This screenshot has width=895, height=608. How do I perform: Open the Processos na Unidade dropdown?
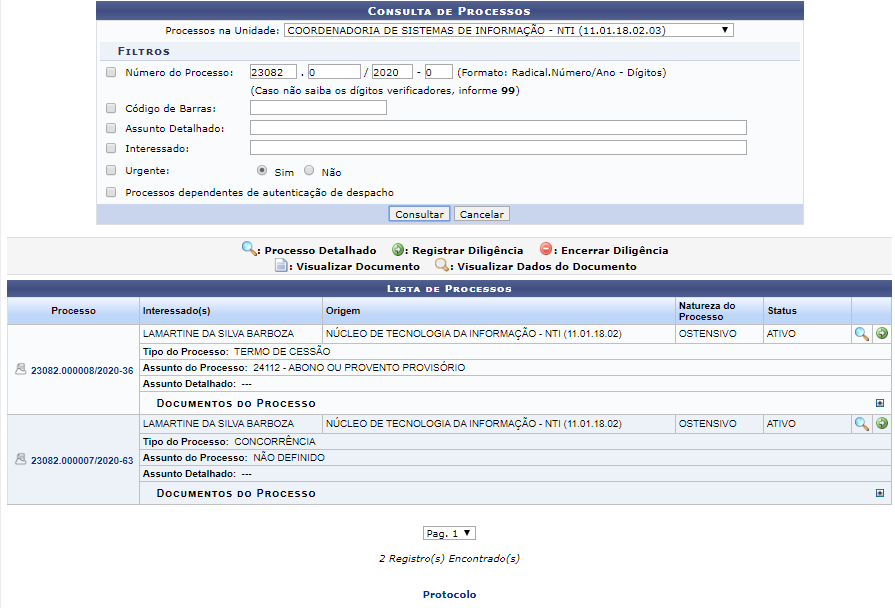point(508,30)
